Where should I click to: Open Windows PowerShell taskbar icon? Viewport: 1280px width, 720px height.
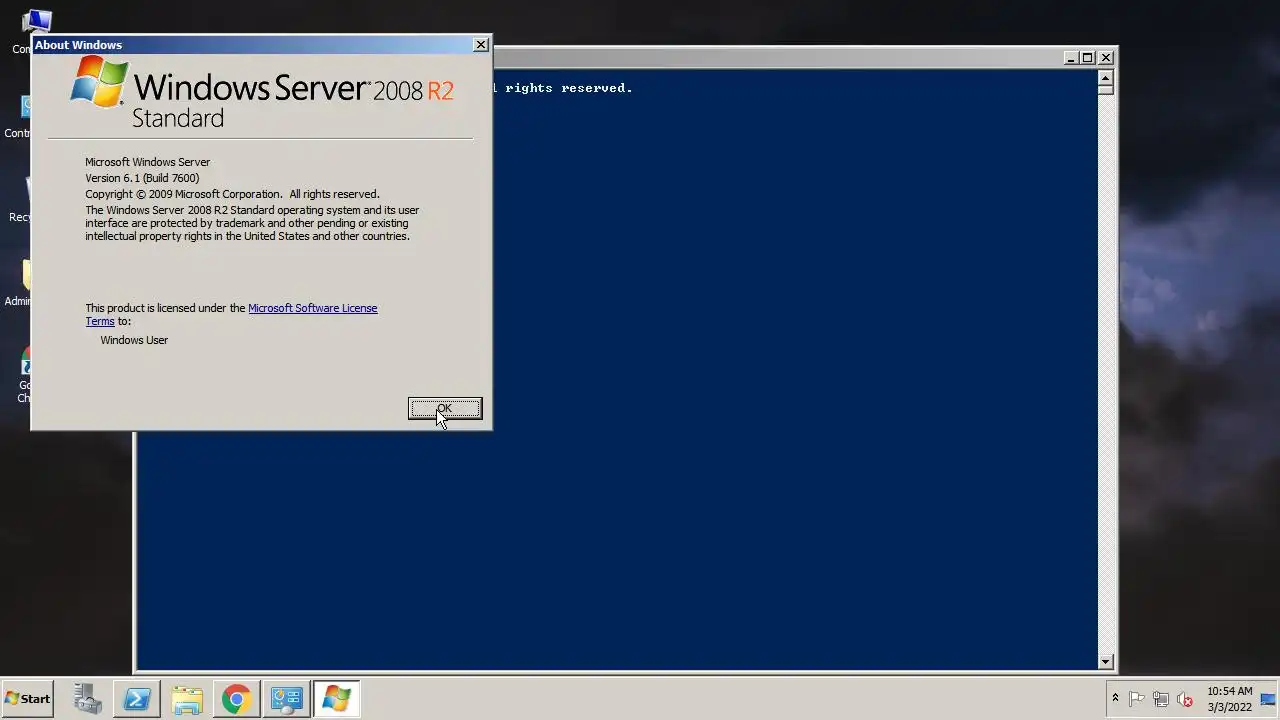[x=137, y=699]
